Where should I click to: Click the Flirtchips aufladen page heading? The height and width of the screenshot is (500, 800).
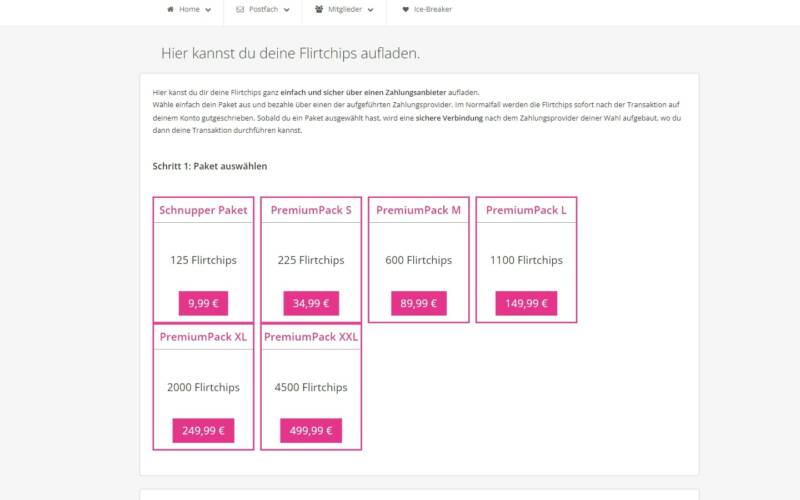(x=290, y=54)
